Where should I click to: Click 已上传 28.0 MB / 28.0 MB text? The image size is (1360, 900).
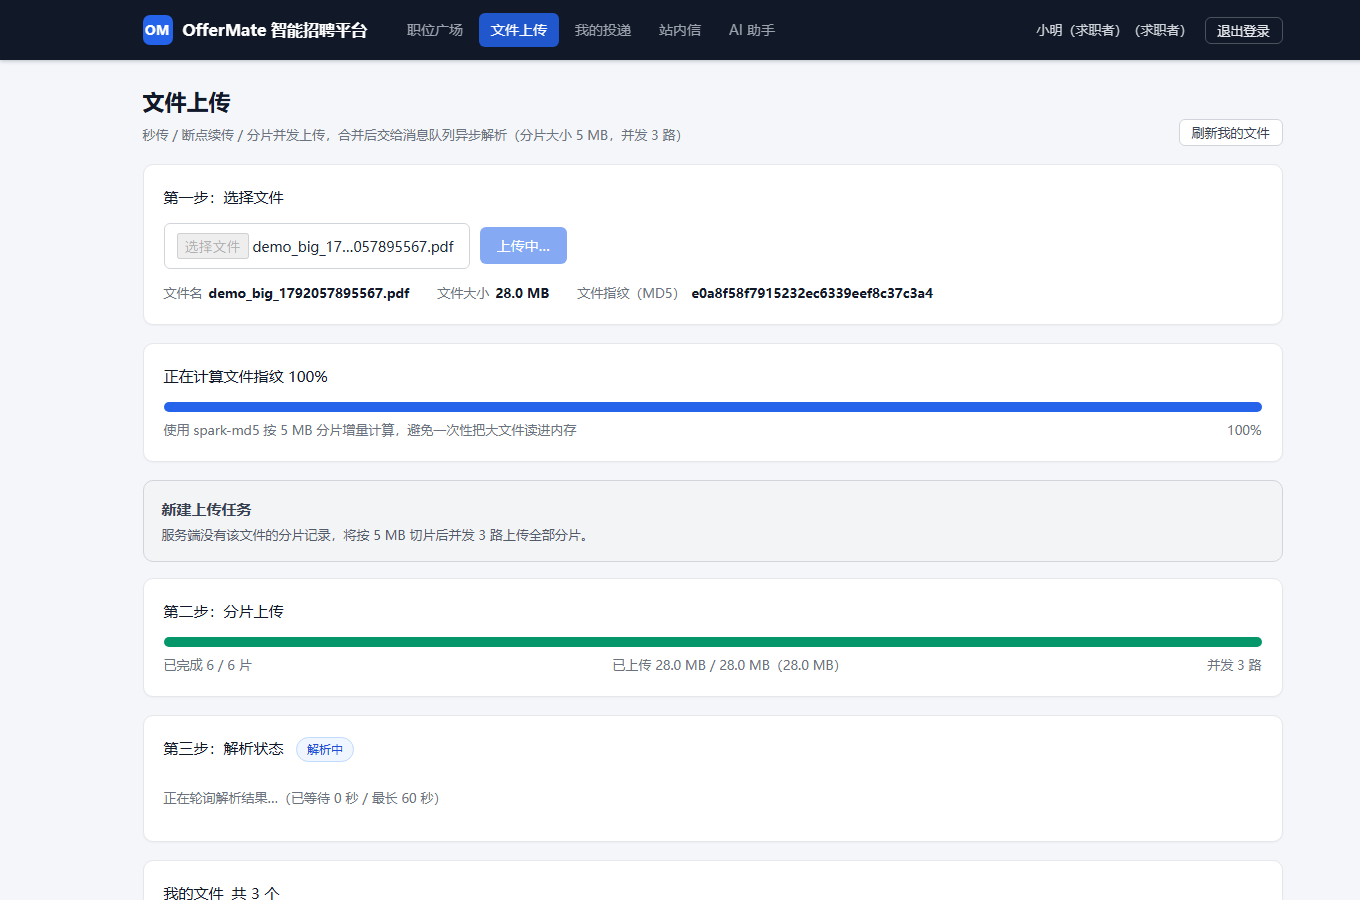pyautogui.click(x=726, y=665)
